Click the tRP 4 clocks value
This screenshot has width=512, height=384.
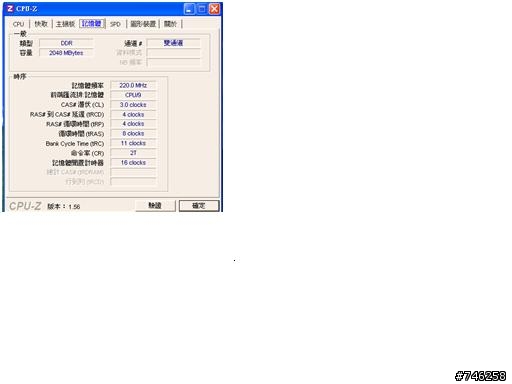tap(133, 124)
